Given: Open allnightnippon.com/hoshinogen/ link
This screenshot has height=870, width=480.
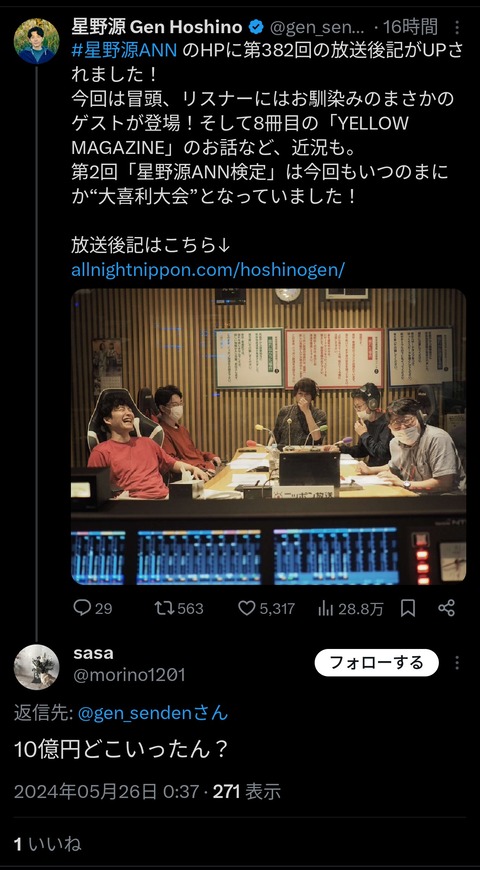Looking at the screenshot, I should coord(208,270).
